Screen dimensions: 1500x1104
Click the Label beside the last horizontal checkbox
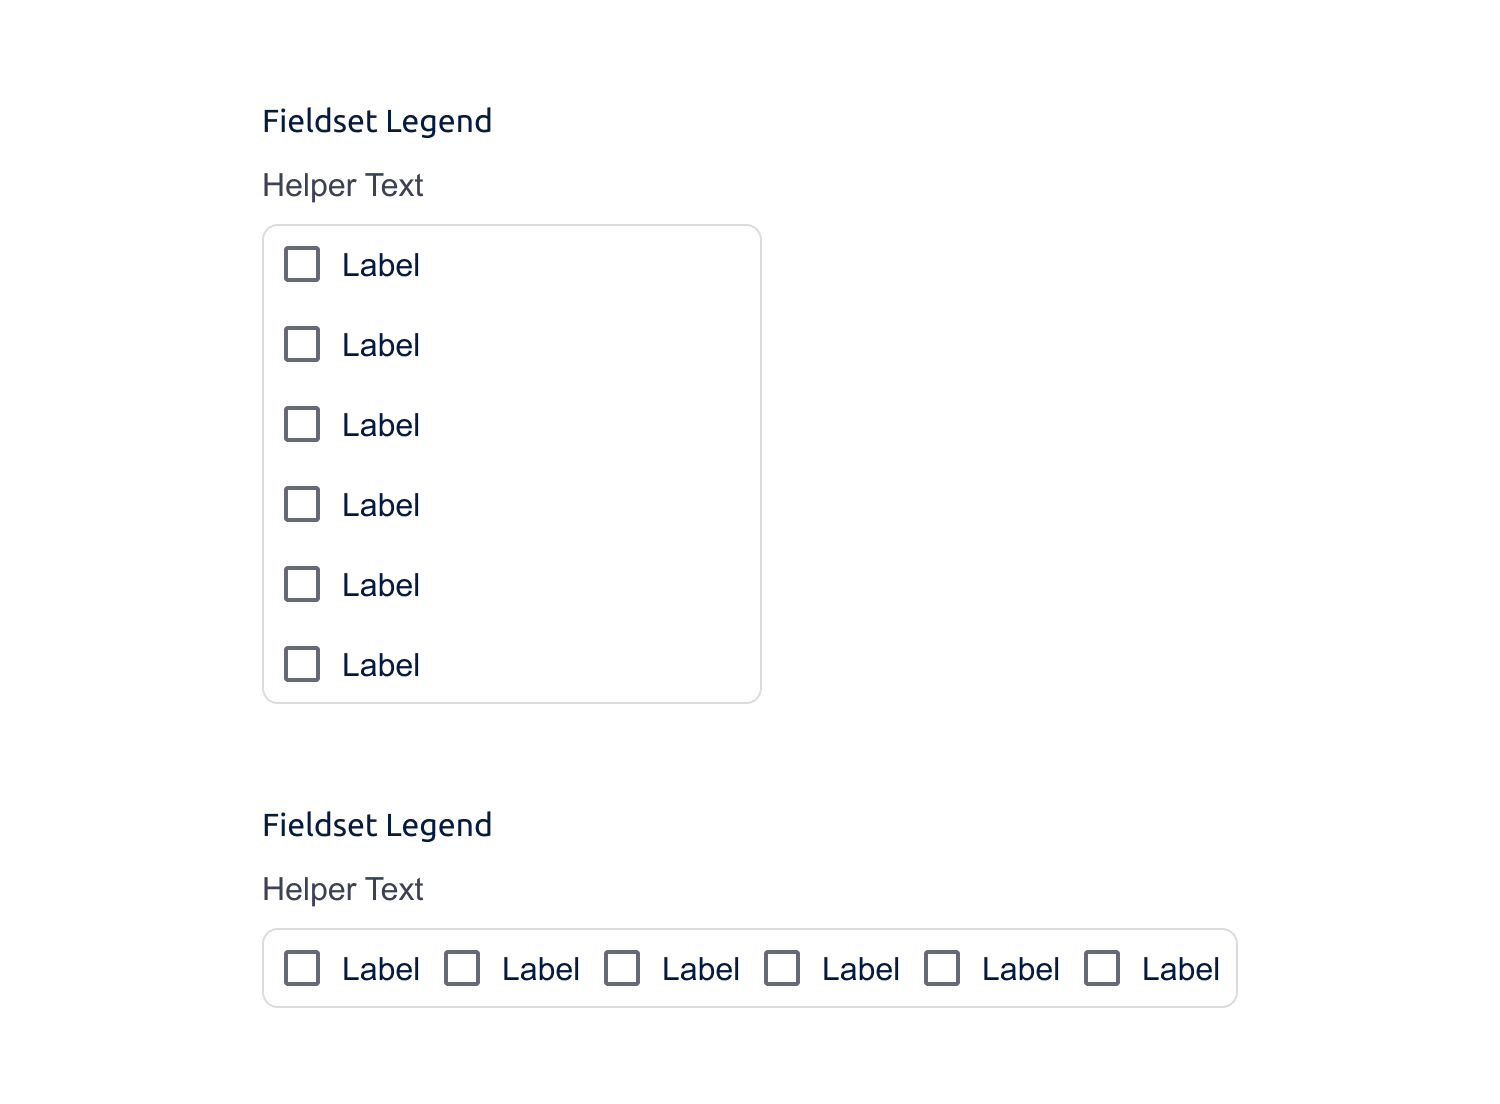pyautogui.click(x=1179, y=968)
